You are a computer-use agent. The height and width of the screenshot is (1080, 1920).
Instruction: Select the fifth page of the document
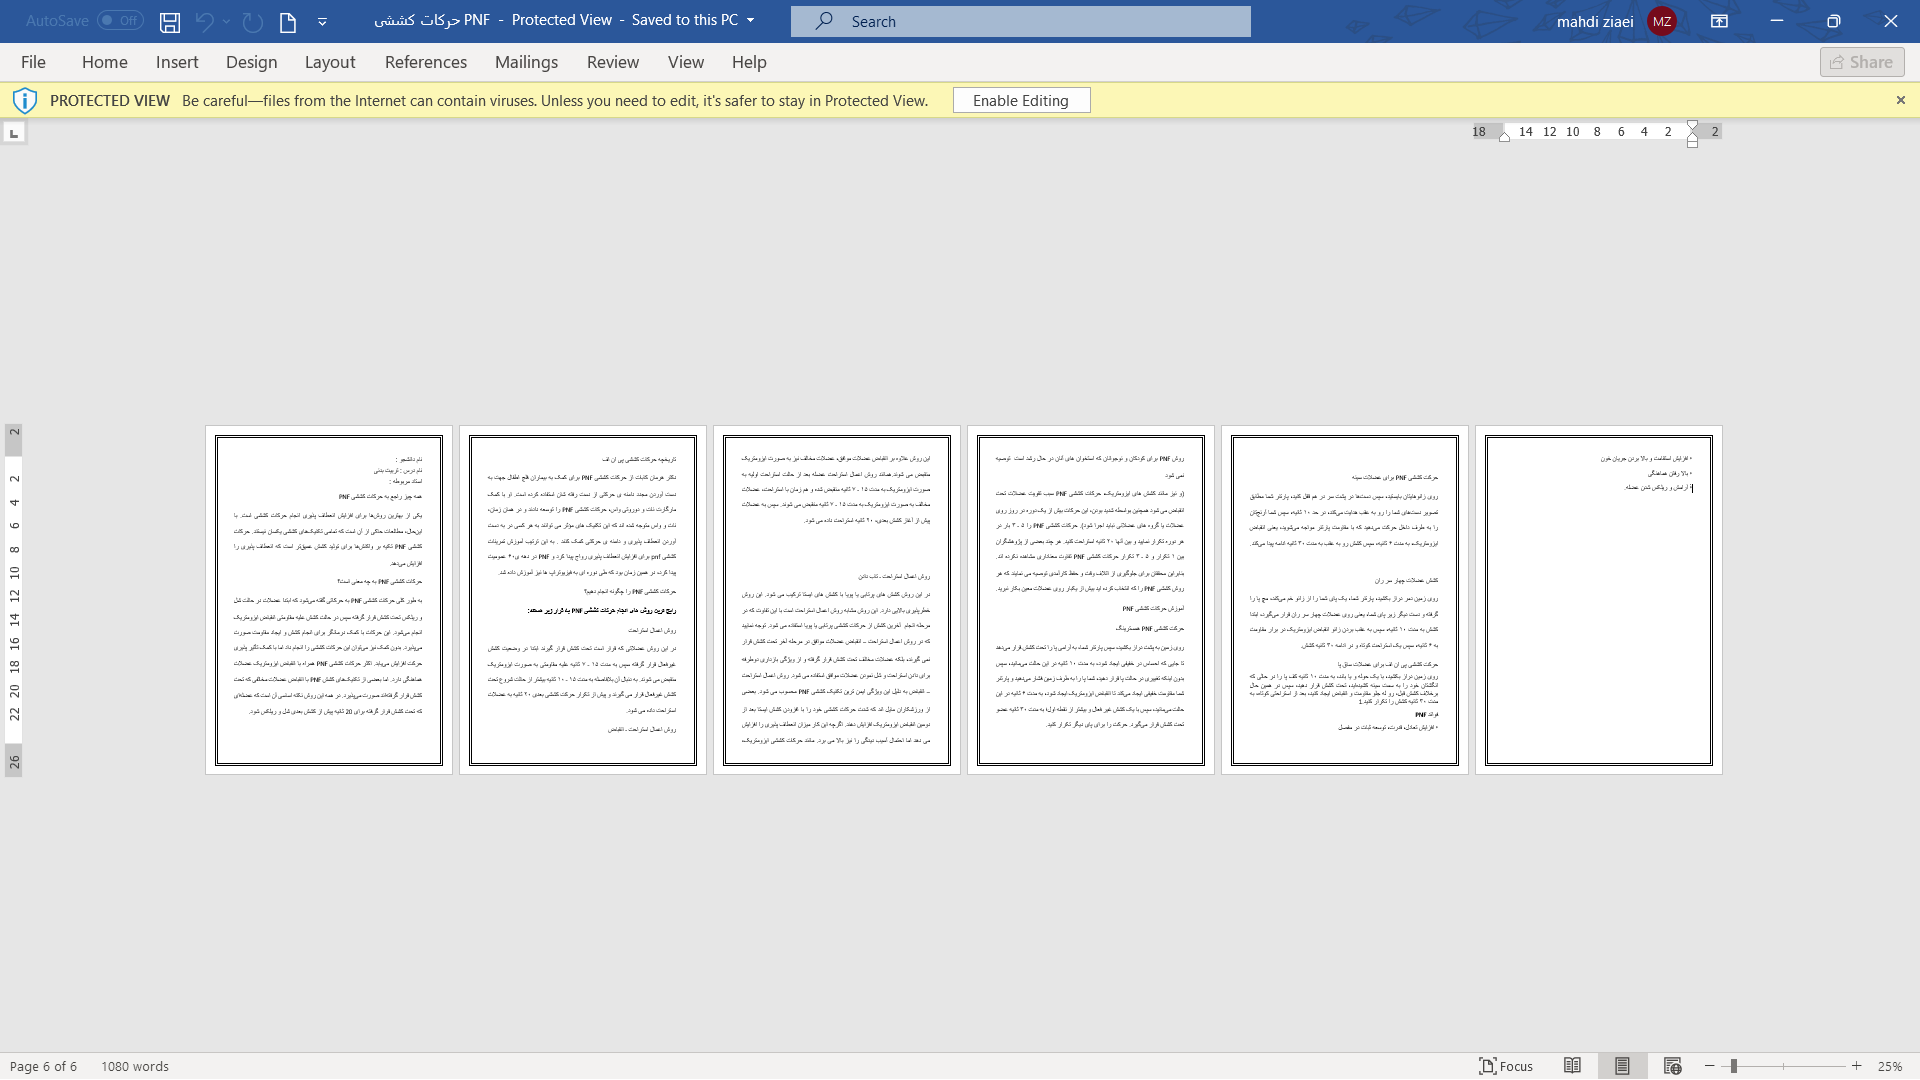[x=1345, y=600]
